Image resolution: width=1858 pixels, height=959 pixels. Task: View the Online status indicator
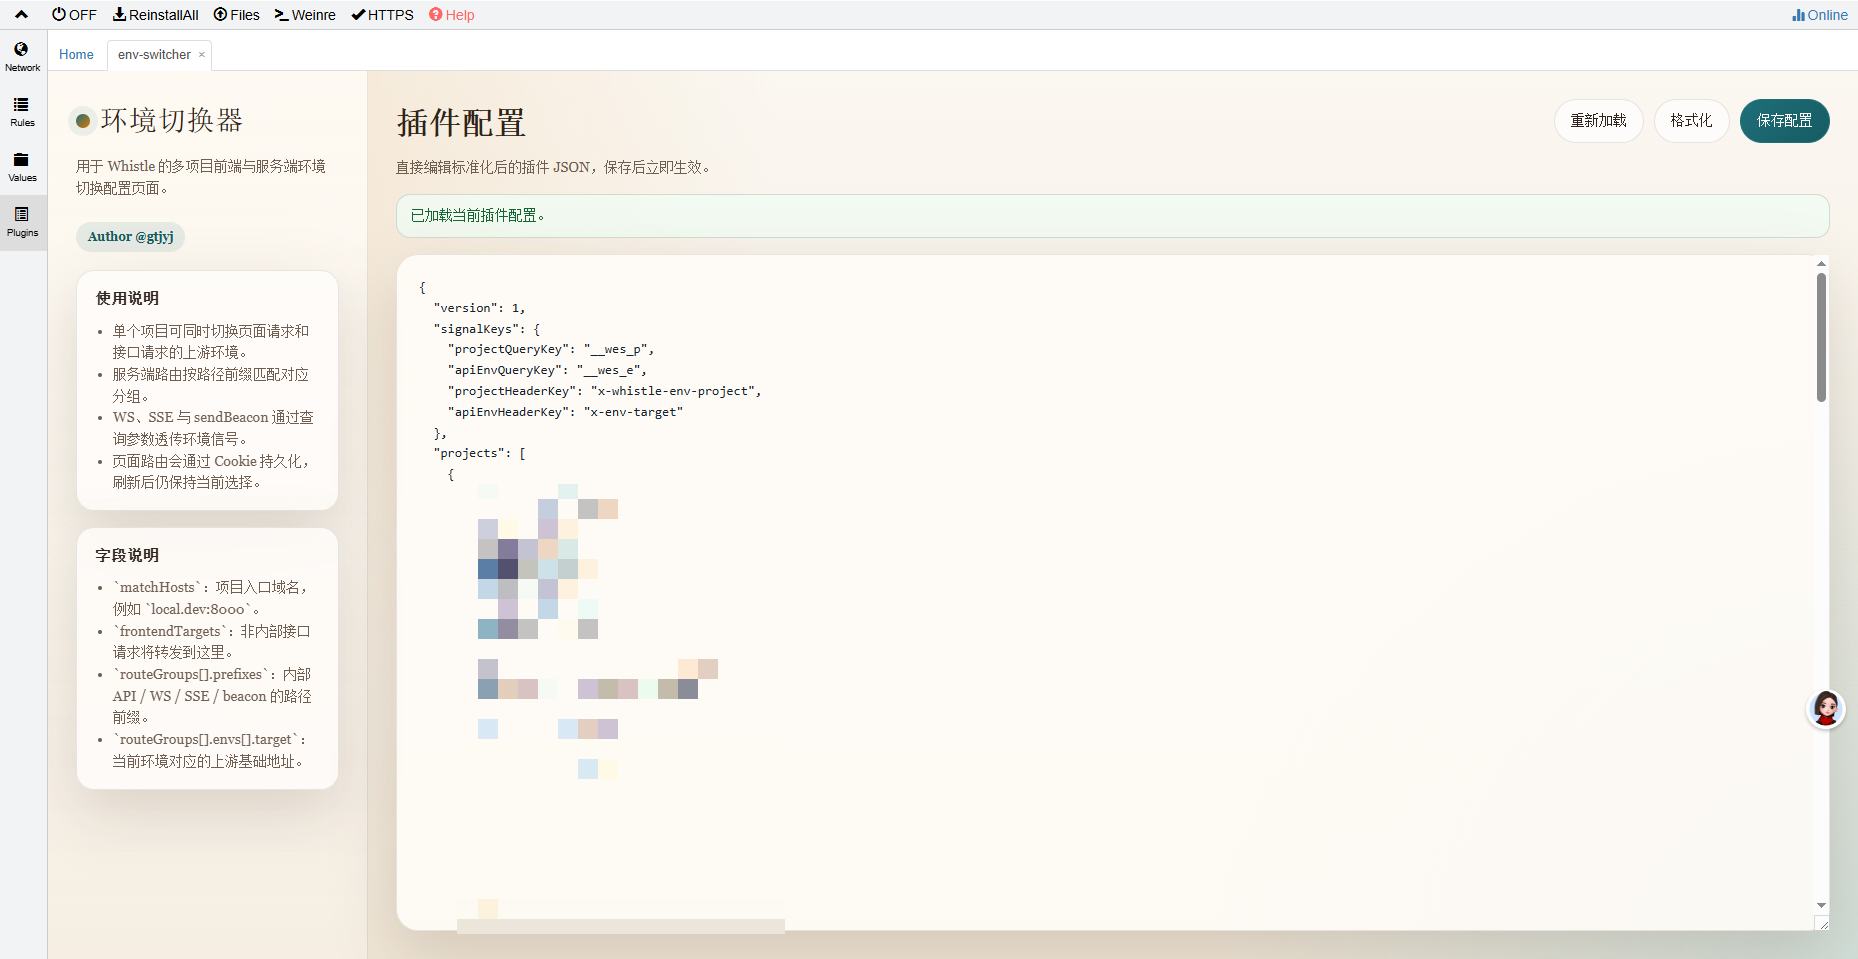tap(1819, 15)
